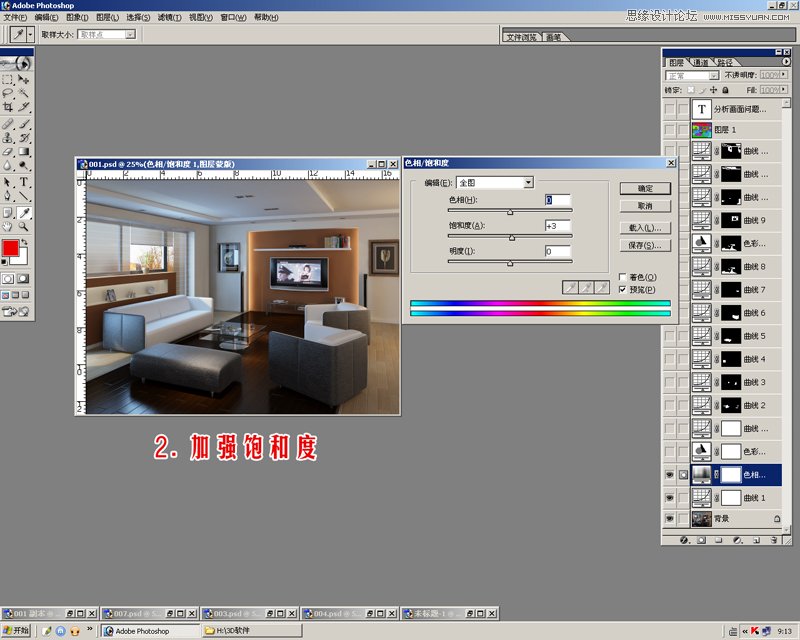Select the Brush tool
The width and height of the screenshot is (800, 640).
tap(23, 124)
